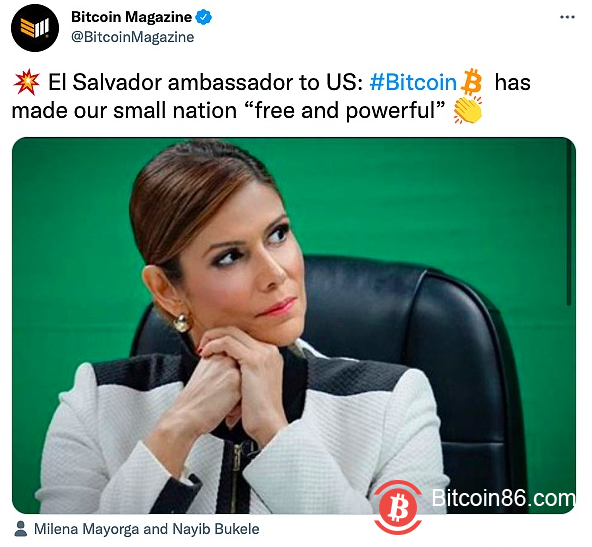Click the gold earring in the photo

click(x=182, y=322)
